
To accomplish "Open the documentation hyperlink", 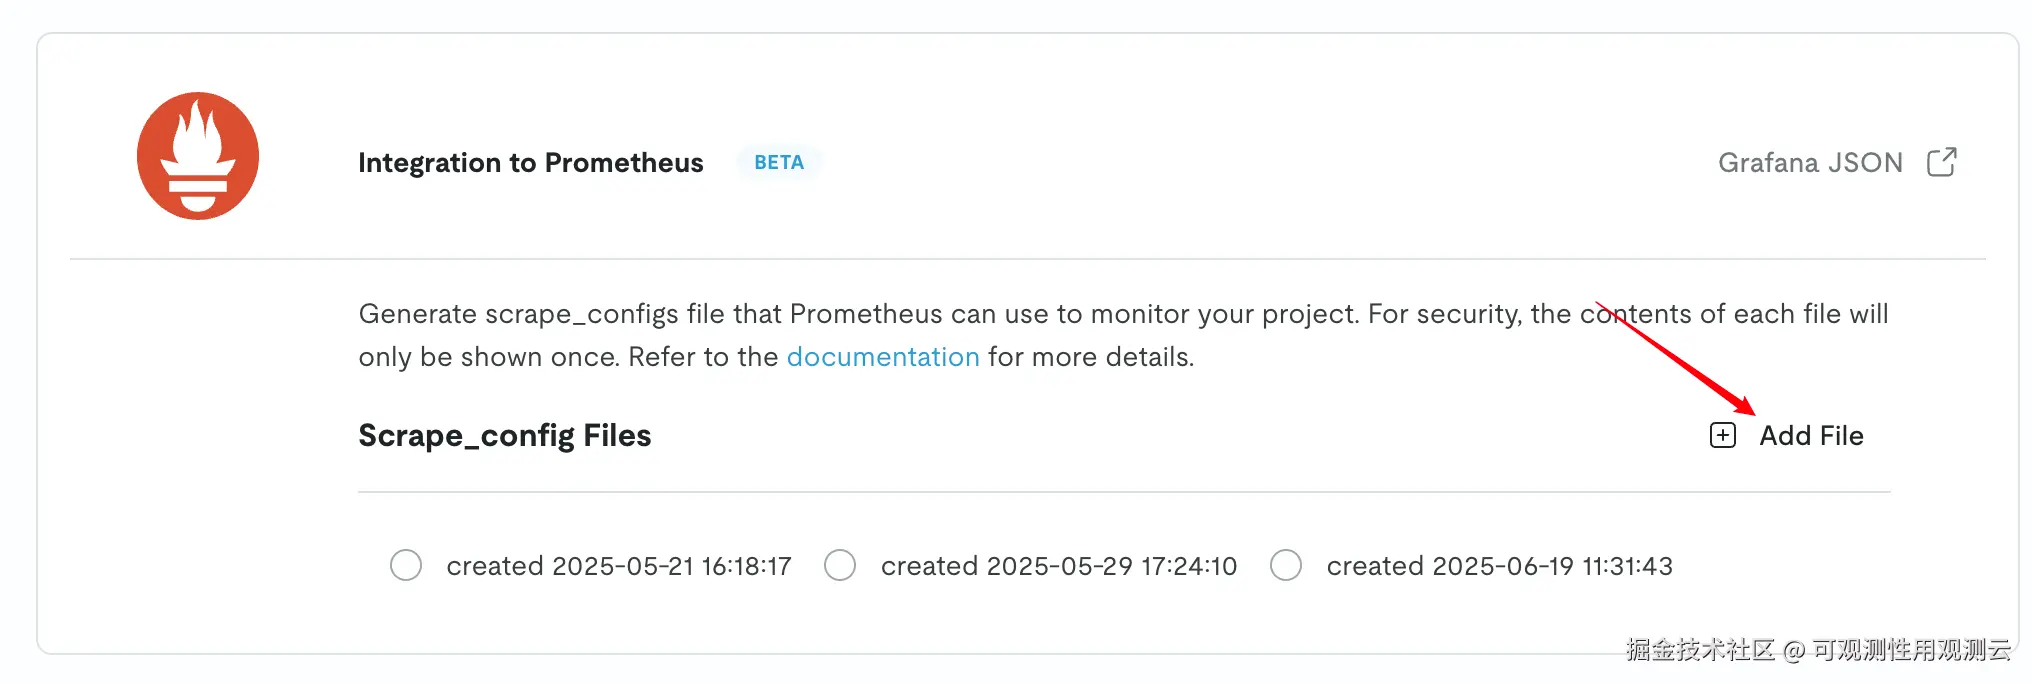I will [x=883, y=357].
